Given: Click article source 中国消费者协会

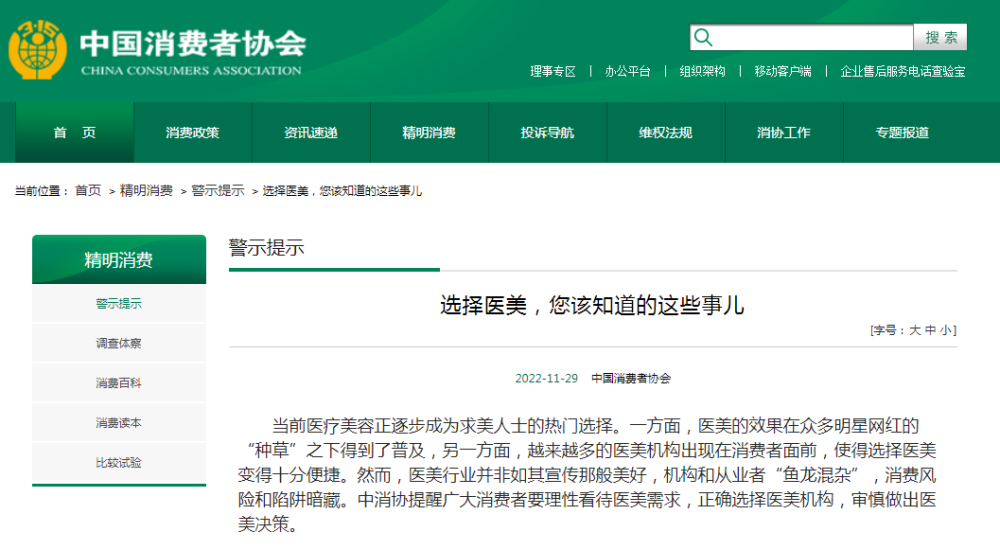Looking at the screenshot, I should pos(631,378).
